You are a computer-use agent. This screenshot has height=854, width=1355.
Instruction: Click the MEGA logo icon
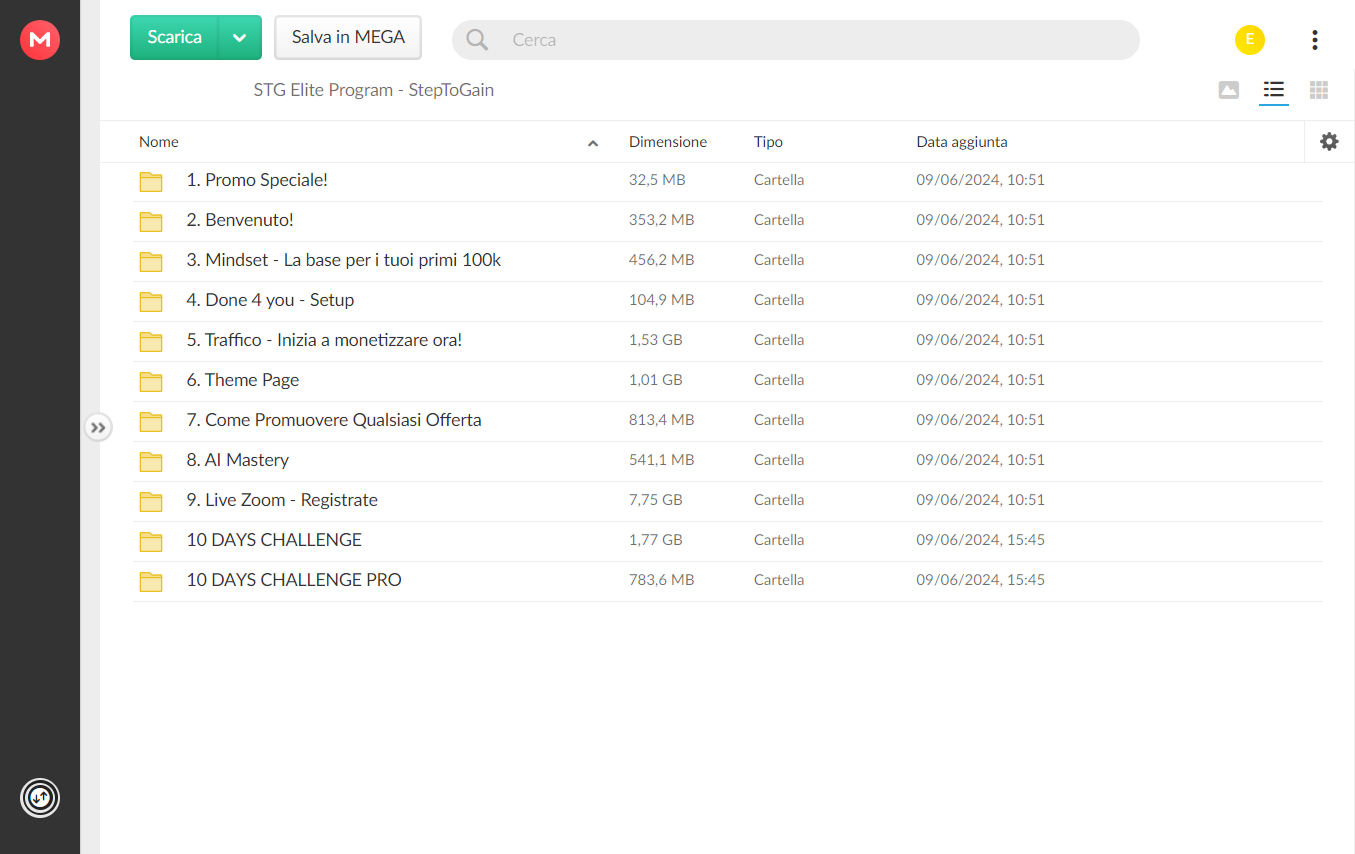pos(40,40)
